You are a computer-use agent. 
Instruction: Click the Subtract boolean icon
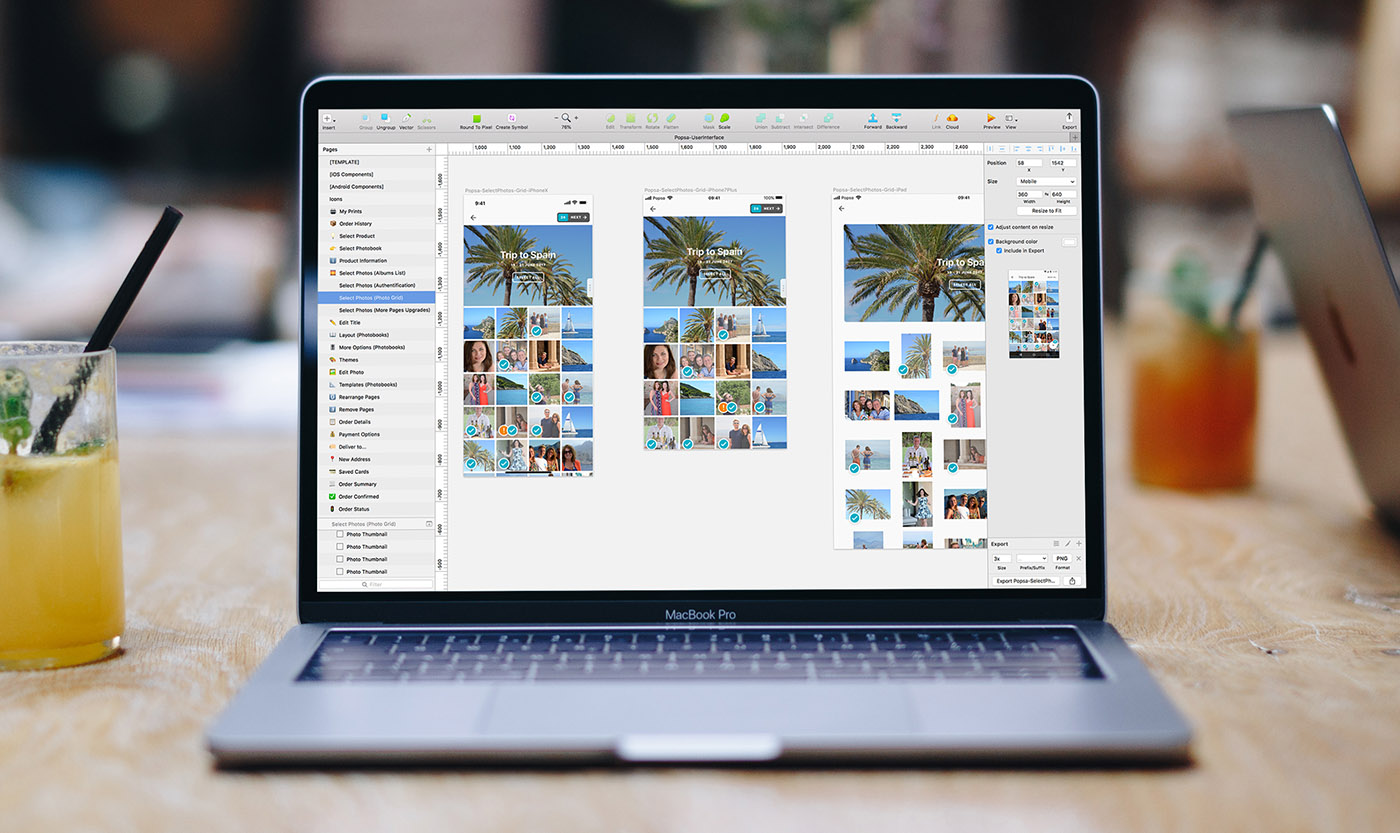[x=780, y=118]
